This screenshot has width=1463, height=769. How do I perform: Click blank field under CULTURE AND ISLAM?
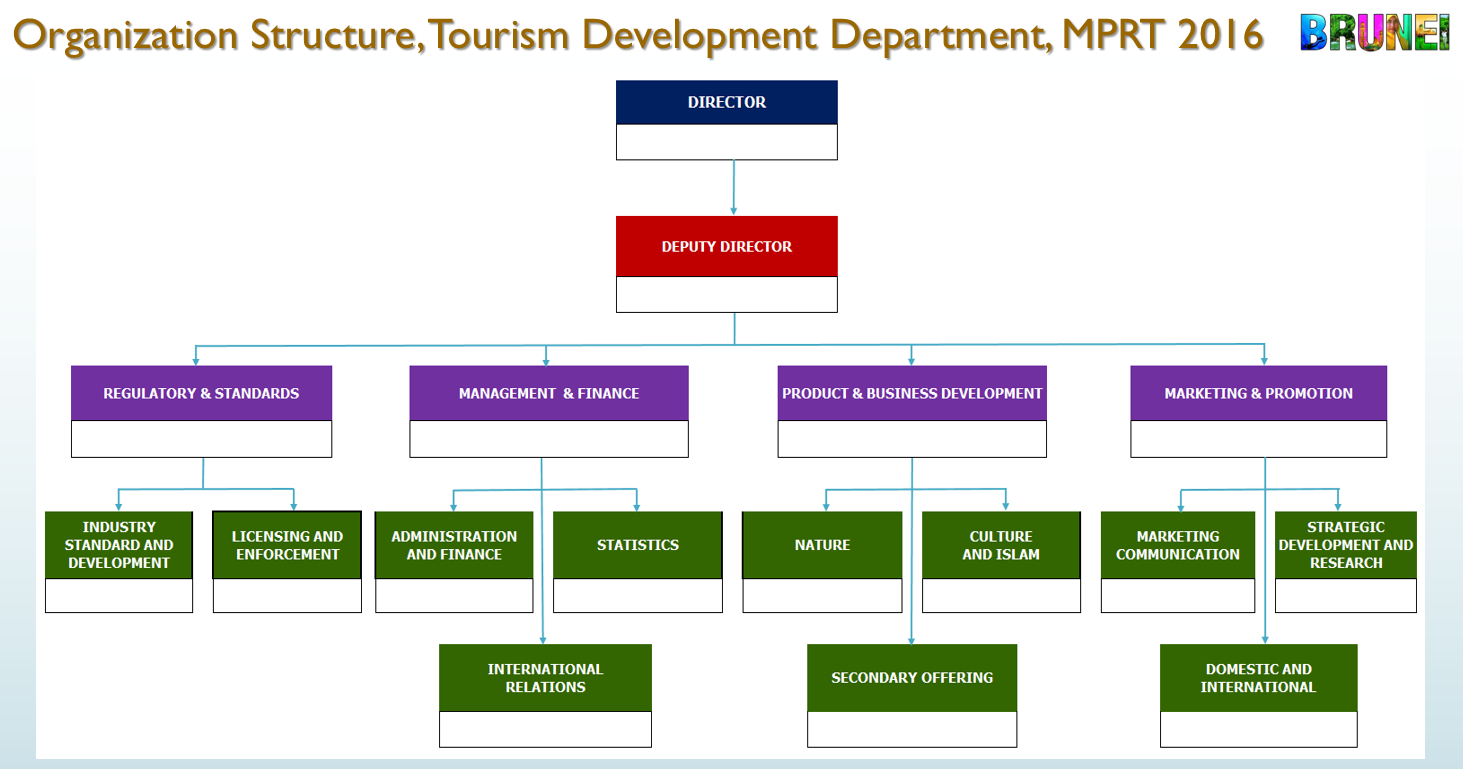coord(1001,595)
